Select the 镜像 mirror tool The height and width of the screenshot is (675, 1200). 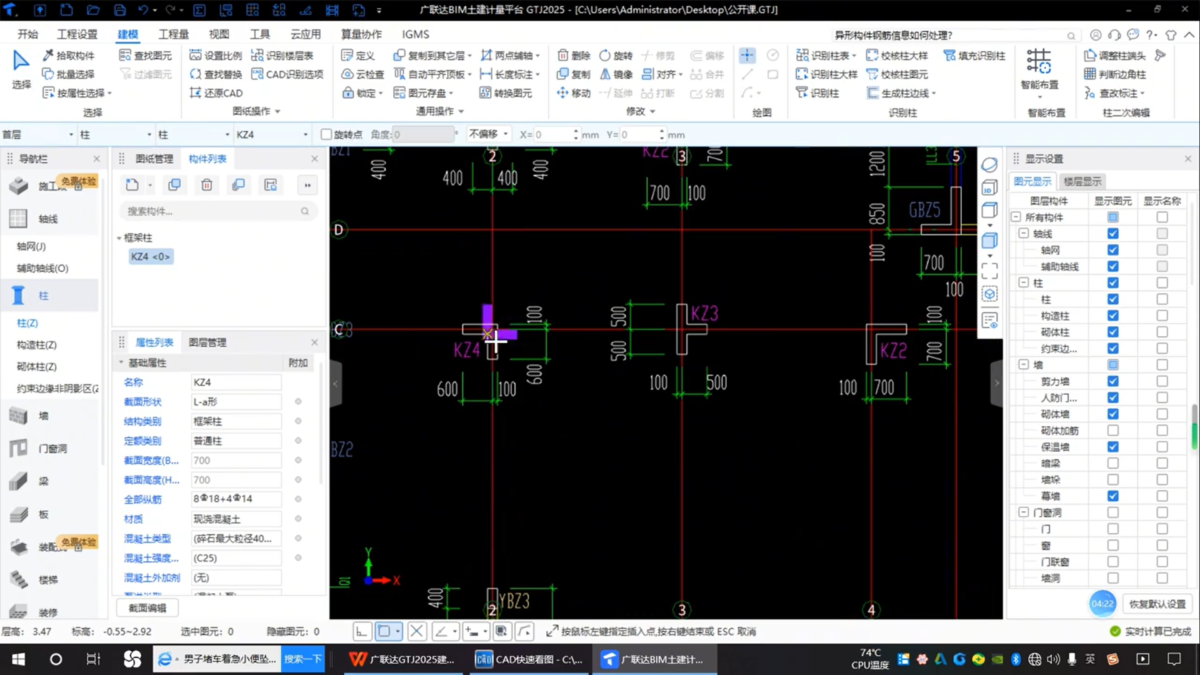pyautogui.click(x=615, y=74)
